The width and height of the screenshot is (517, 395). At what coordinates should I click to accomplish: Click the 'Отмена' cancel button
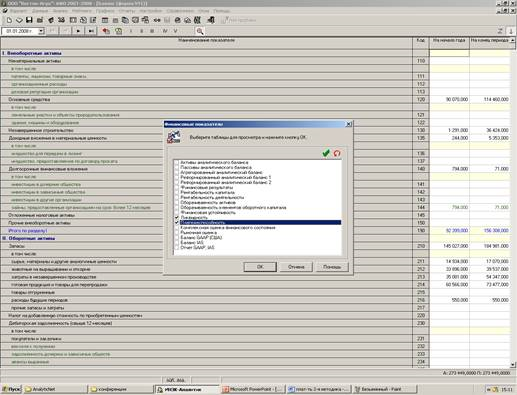[296, 267]
